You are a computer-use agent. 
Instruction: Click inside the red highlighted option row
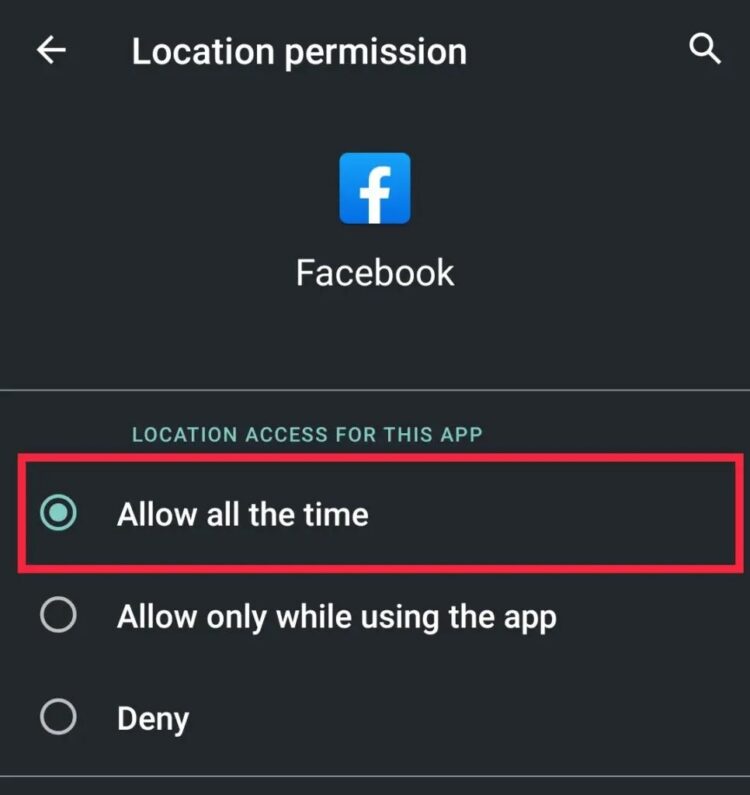[380, 513]
